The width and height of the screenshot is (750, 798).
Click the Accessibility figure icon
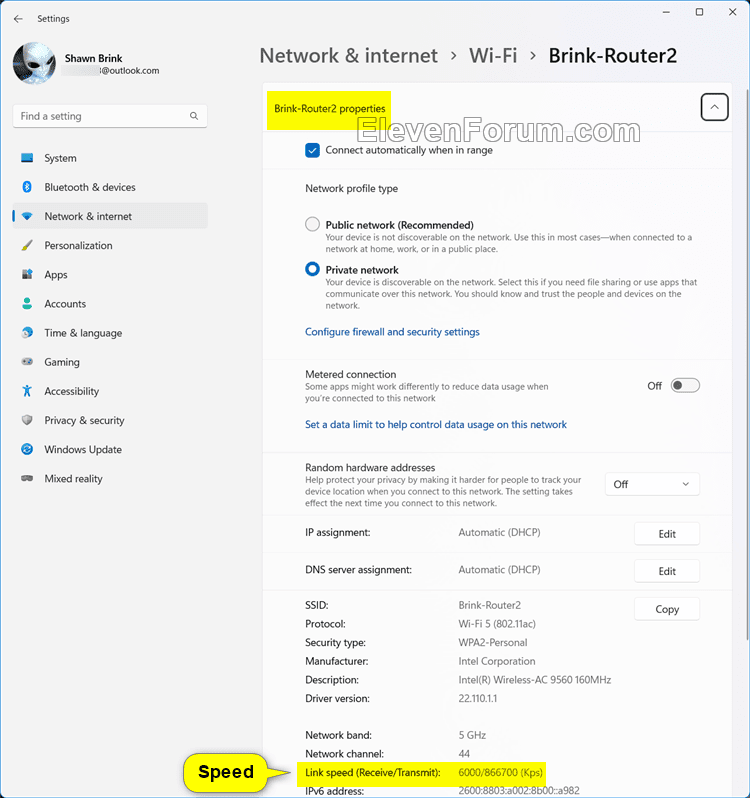27,391
